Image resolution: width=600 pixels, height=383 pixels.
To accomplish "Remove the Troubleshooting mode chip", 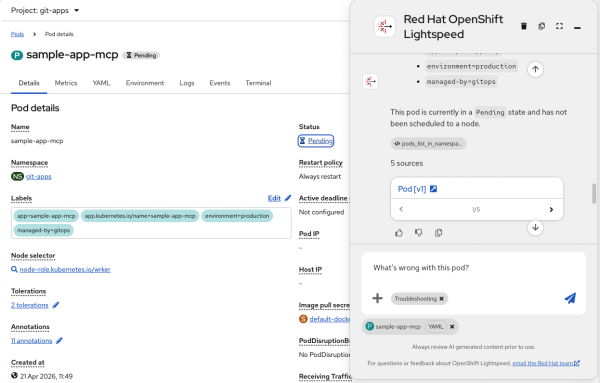I will click(442, 298).
